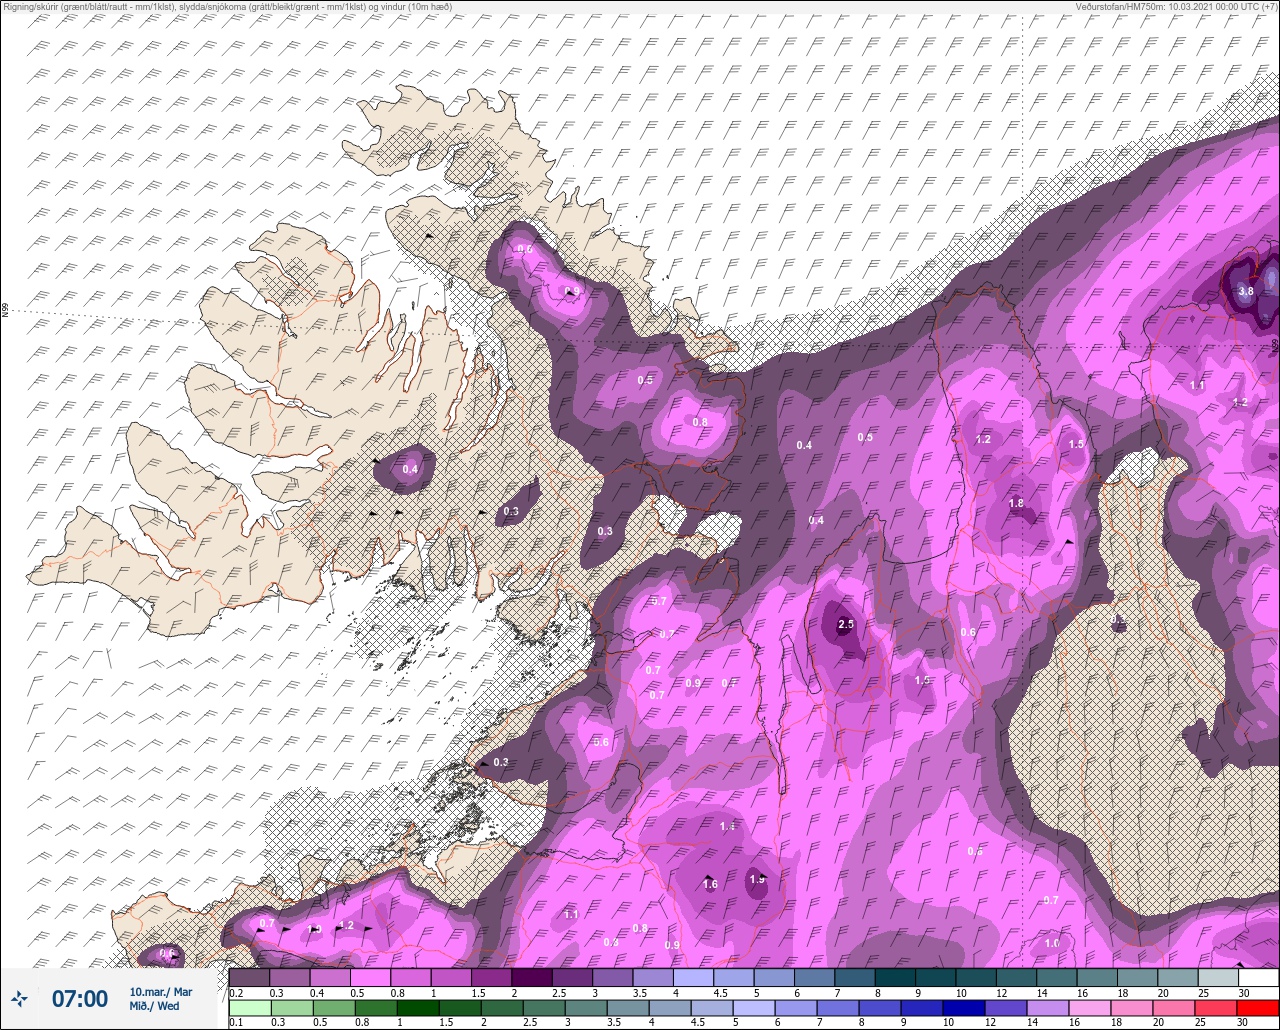Click the 1.8 precipitation value on the map

coord(1016,504)
